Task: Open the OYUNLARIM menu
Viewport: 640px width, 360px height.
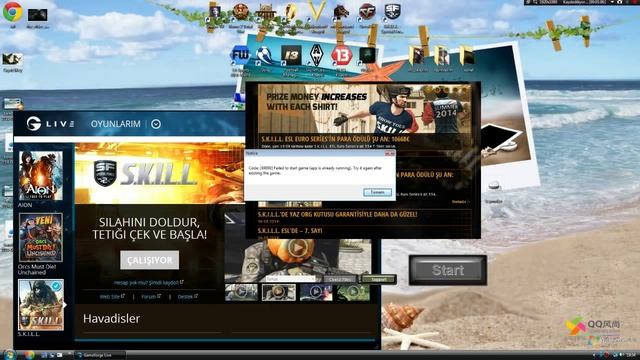Action: pyautogui.click(x=116, y=124)
